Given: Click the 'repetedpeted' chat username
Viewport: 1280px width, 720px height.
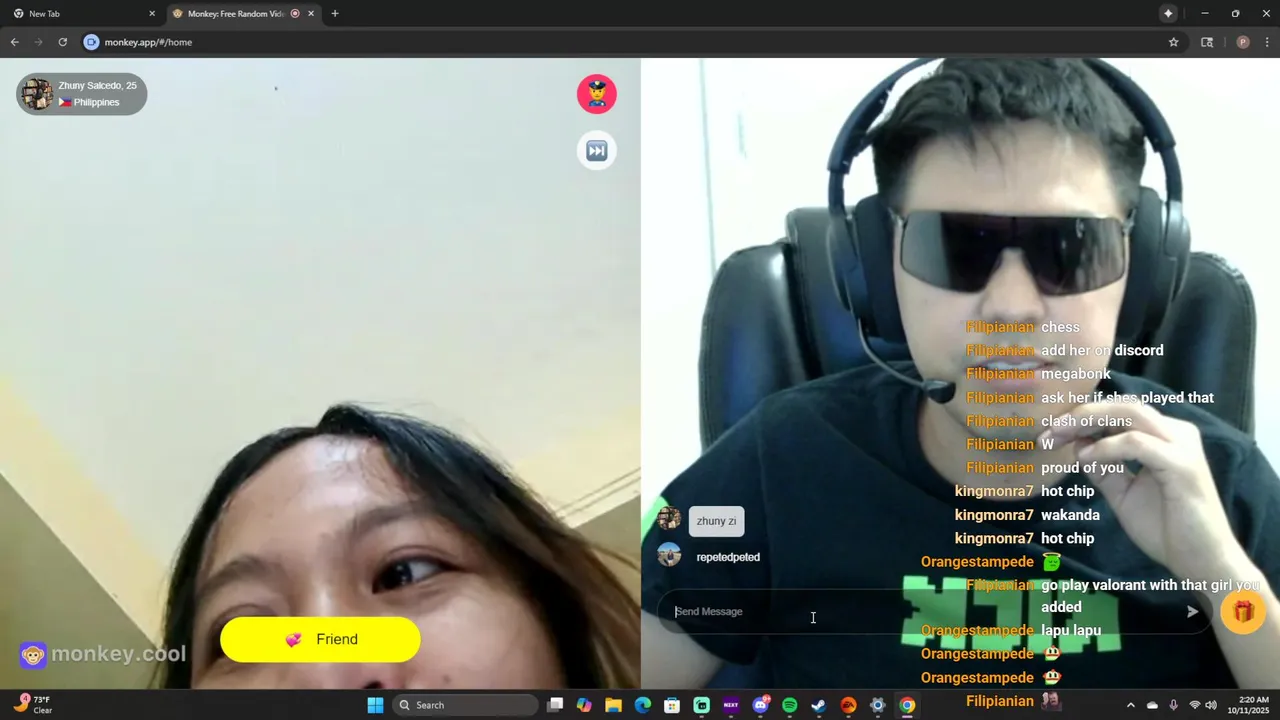Looking at the screenshot, I should [x=728, y=557].
